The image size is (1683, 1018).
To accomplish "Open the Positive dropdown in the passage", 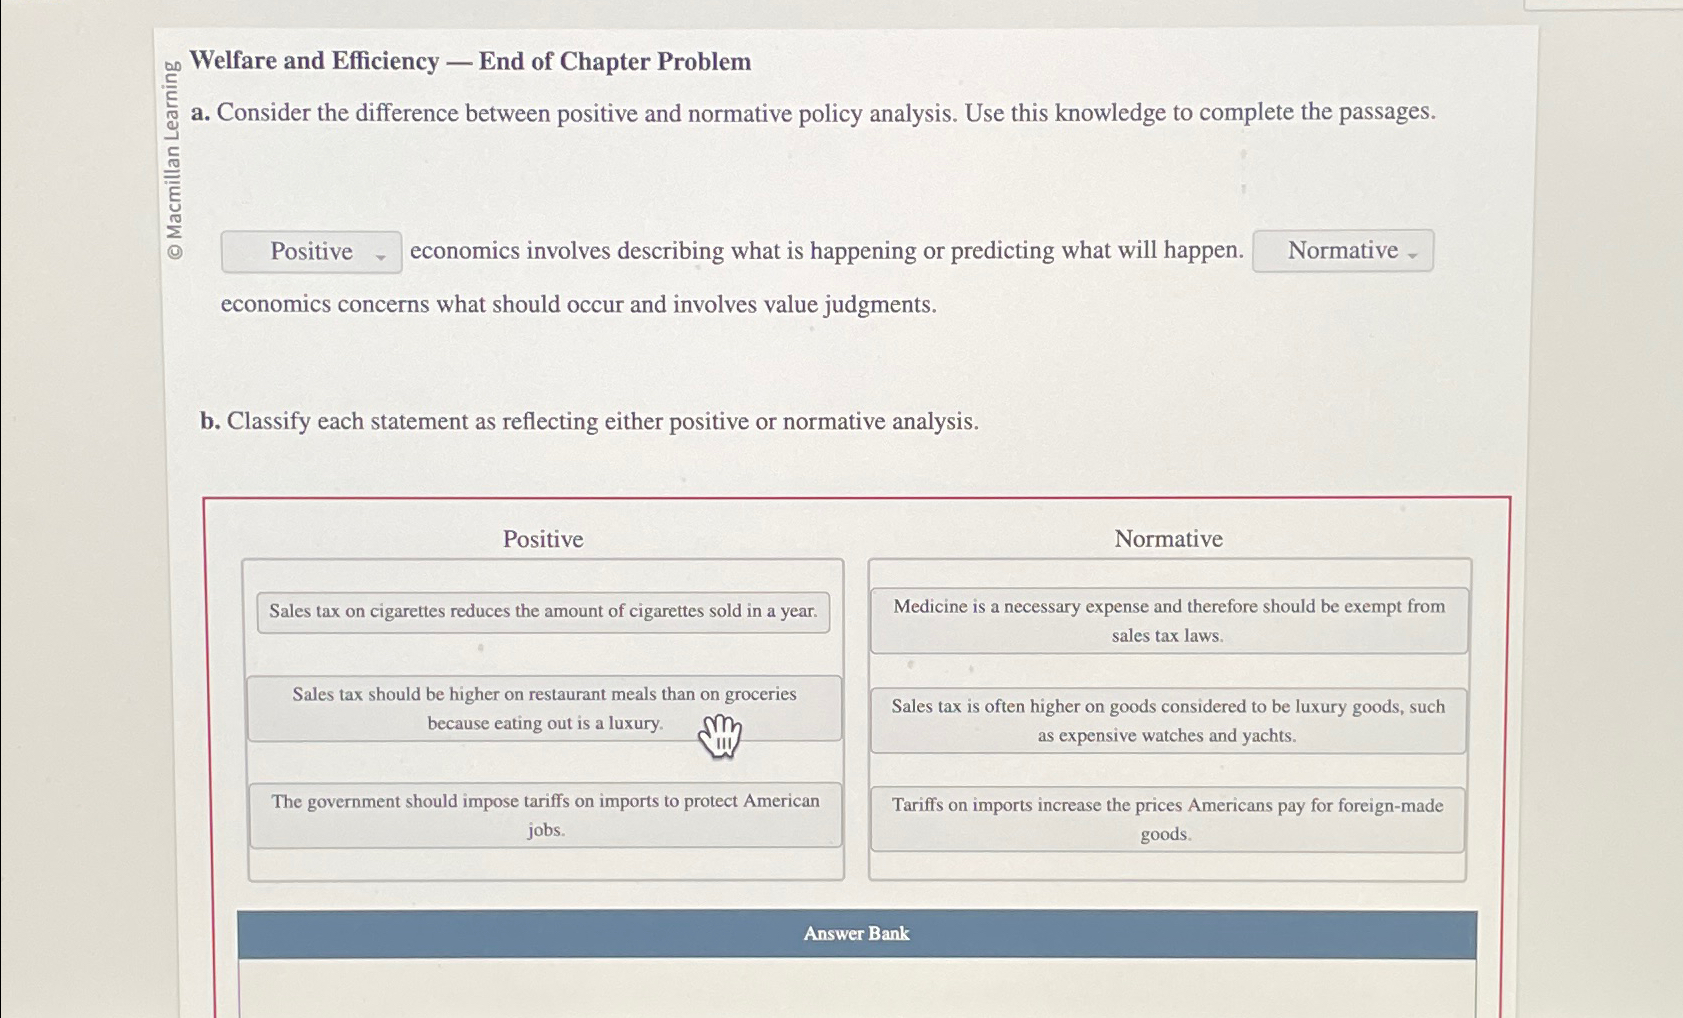I will click(311, 251).
